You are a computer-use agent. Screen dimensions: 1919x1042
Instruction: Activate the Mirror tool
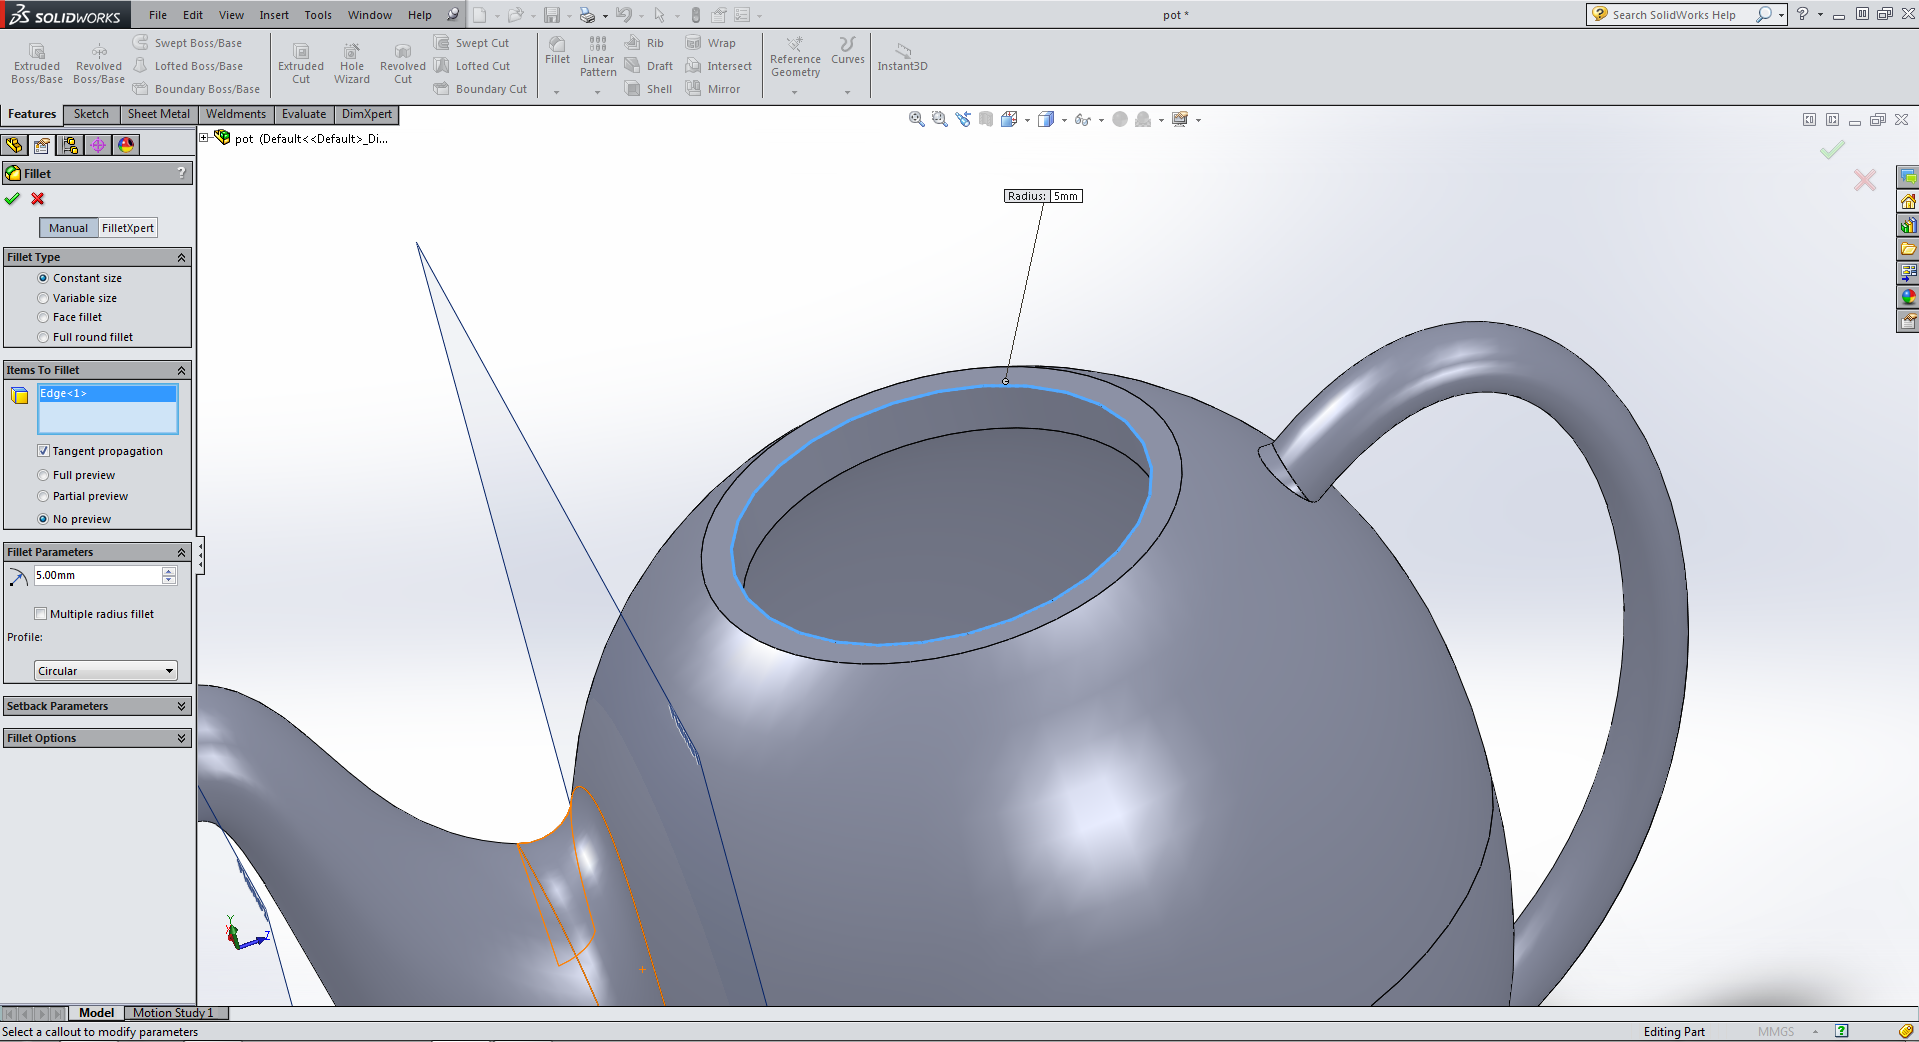pyautogui.click(x=713, y=89)
